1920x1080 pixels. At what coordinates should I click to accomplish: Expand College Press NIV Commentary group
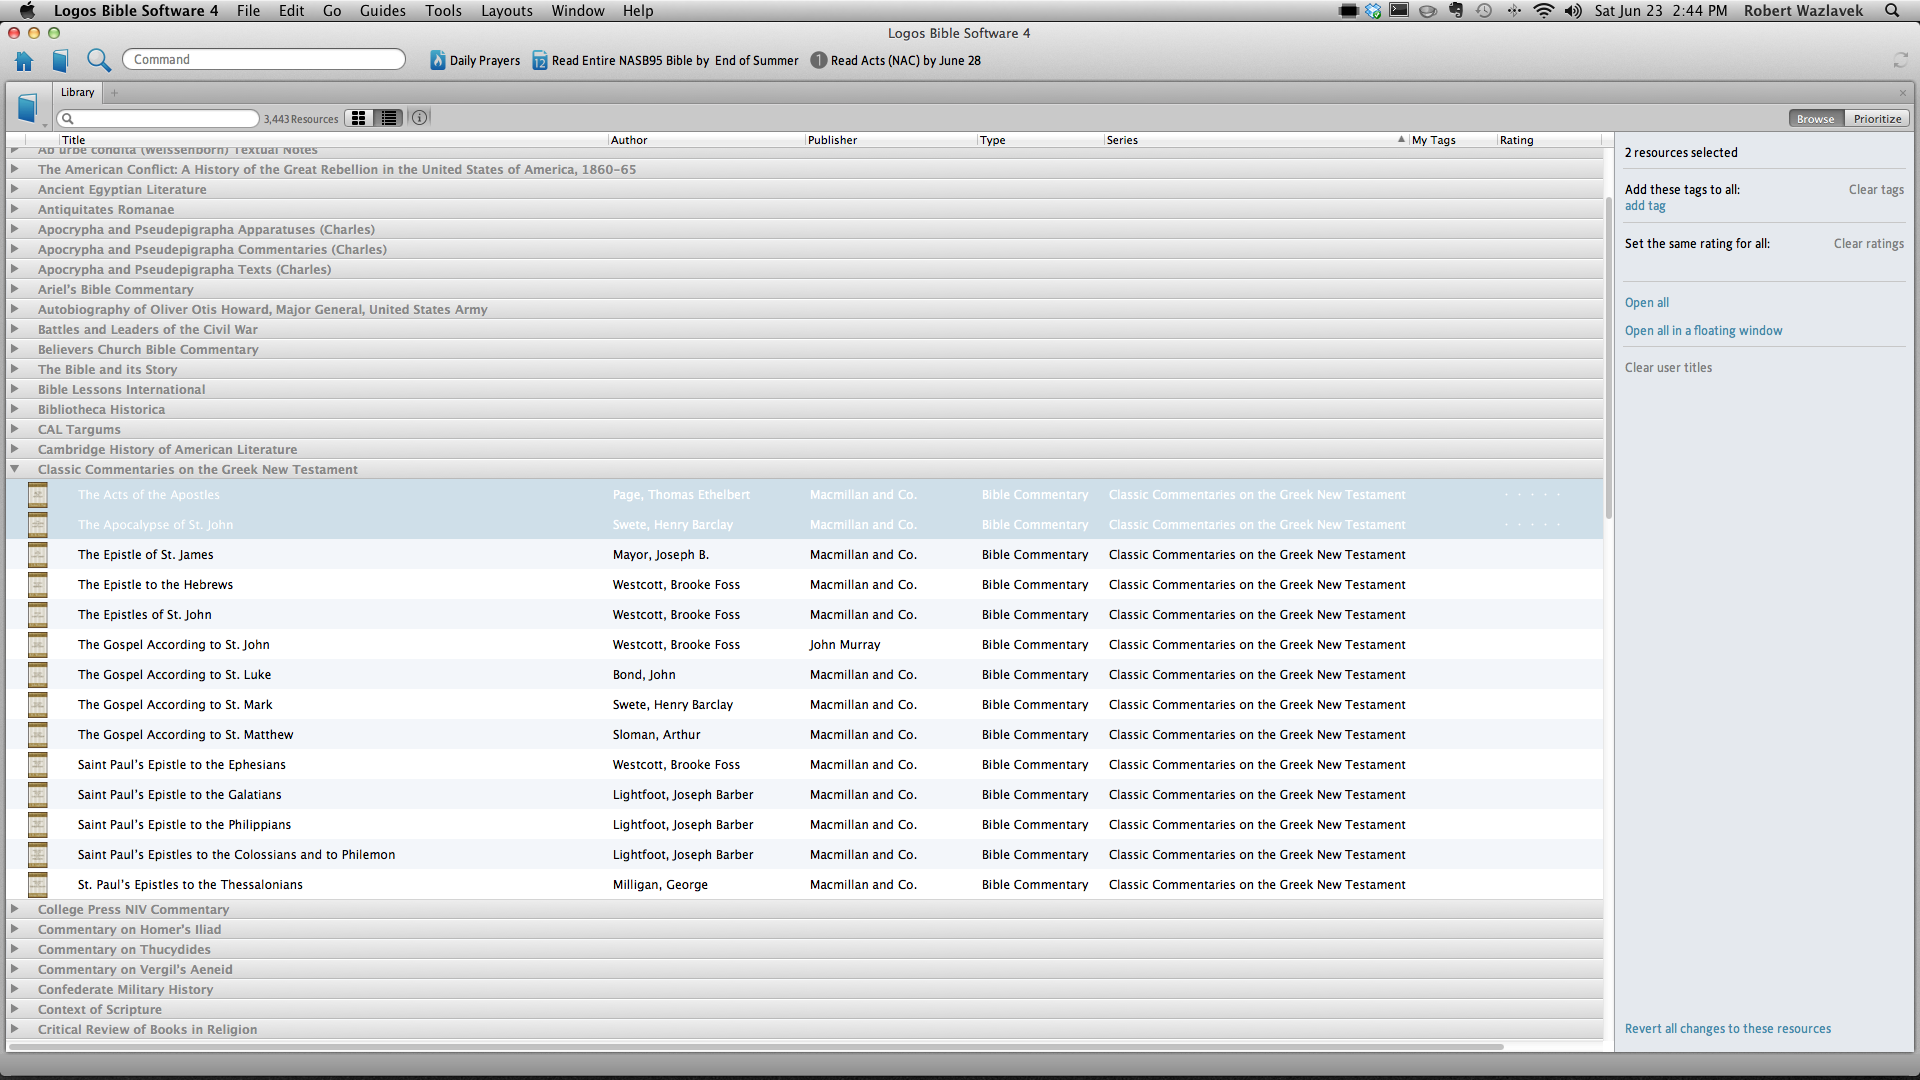coord(15,909)
